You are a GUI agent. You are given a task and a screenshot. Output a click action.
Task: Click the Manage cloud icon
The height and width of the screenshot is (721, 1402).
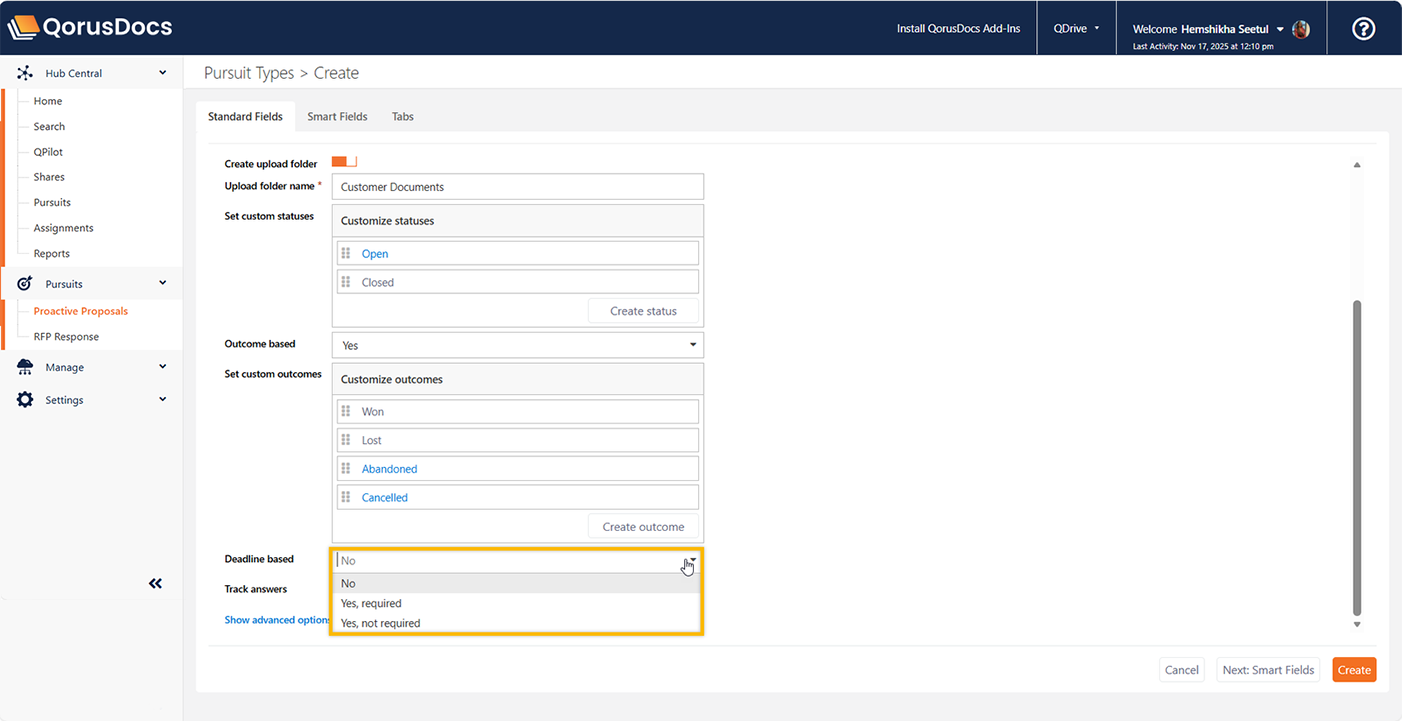[x=25, y=367]
